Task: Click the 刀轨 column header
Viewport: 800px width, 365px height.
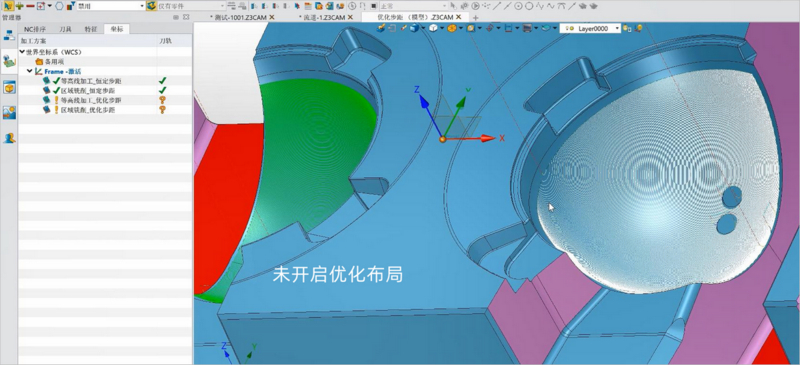Action: coord(174,40)
